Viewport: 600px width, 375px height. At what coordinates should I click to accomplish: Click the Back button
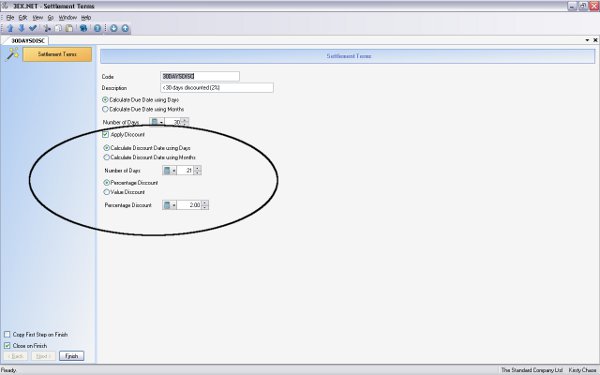[16, 356]
